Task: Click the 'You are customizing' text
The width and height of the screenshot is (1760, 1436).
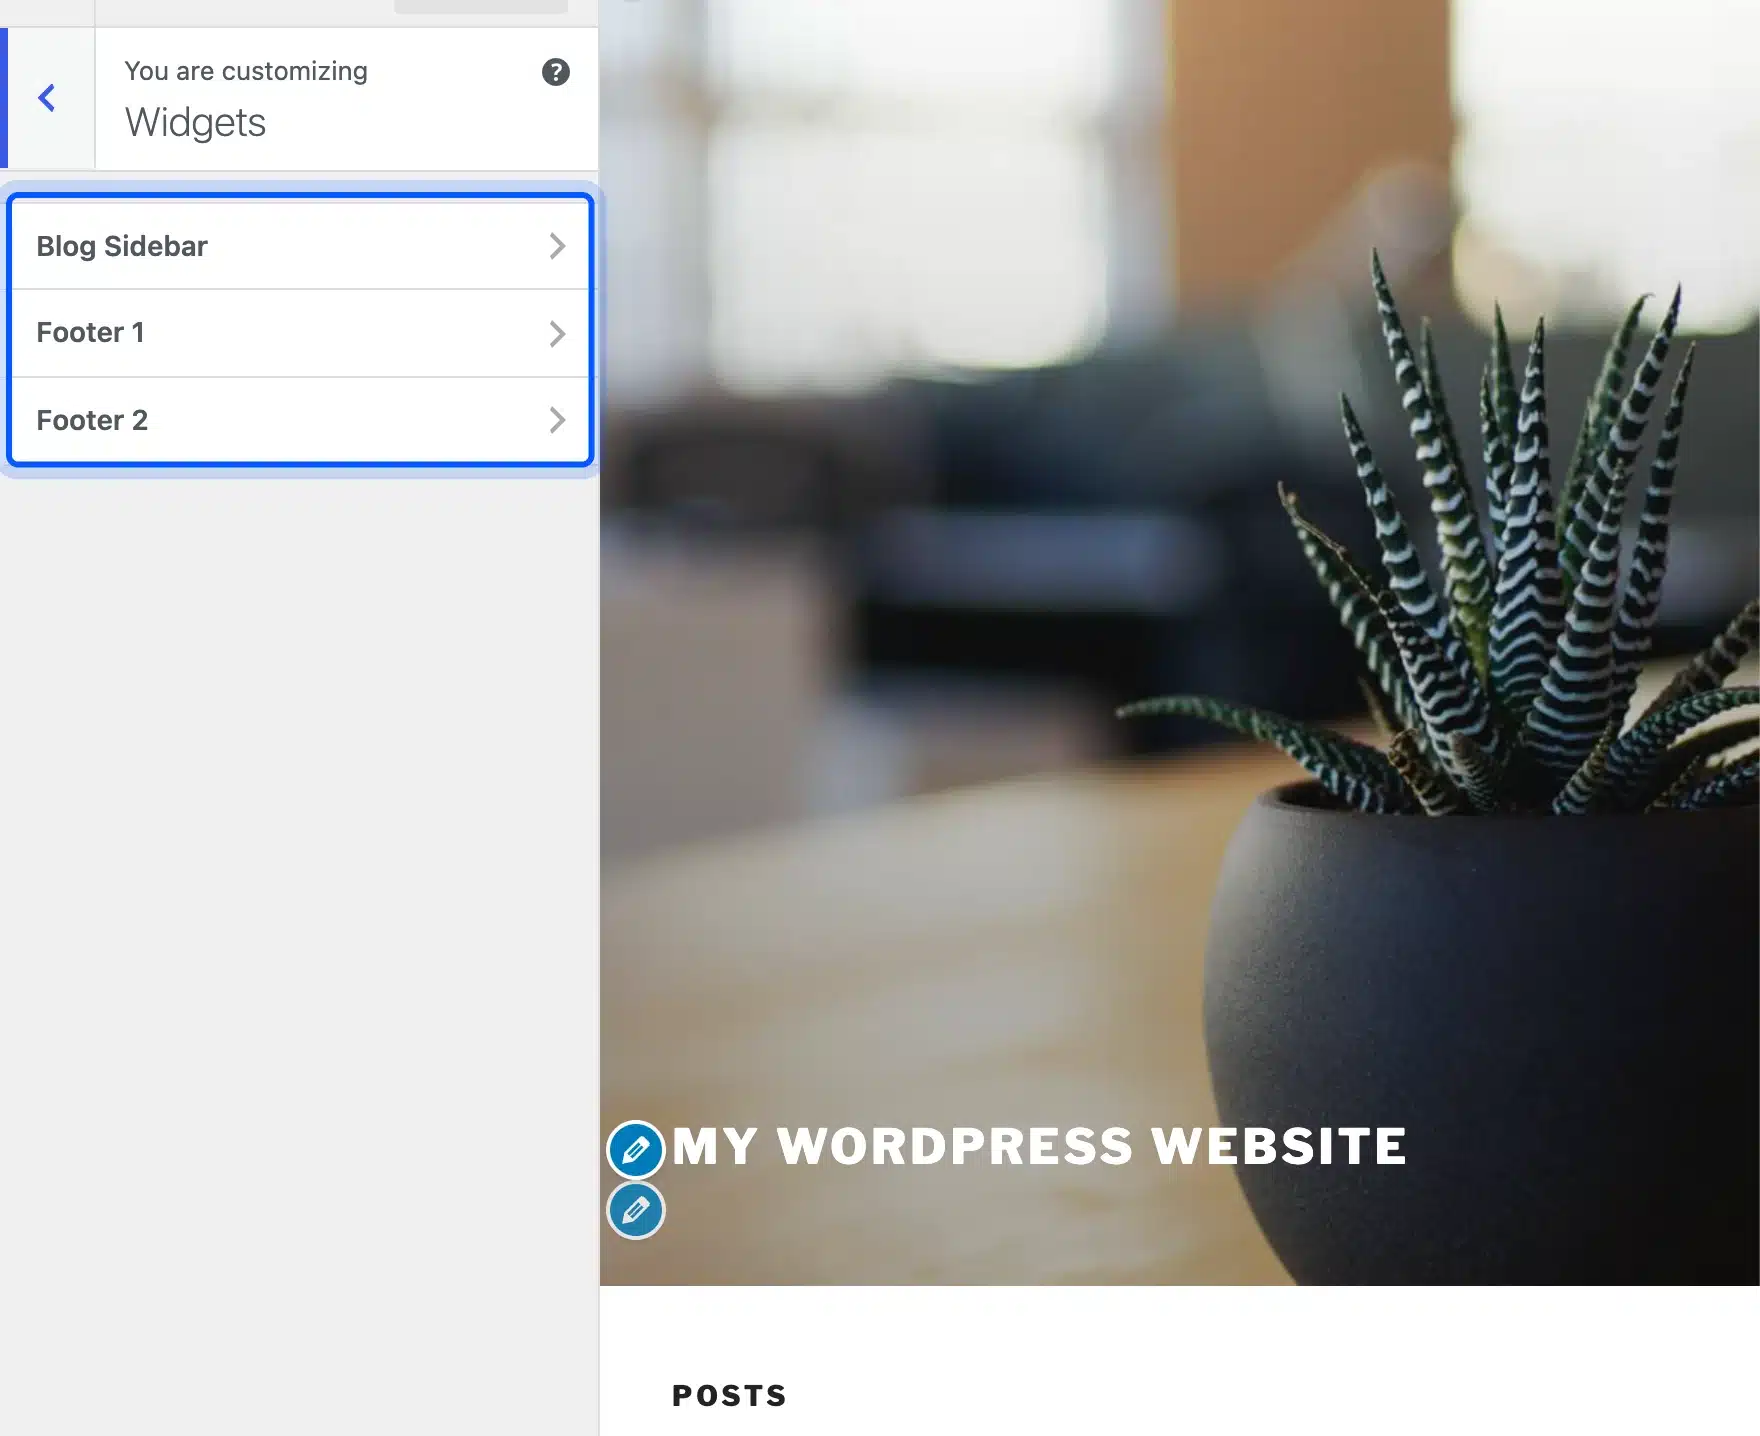Action: [x=246, y=71]
